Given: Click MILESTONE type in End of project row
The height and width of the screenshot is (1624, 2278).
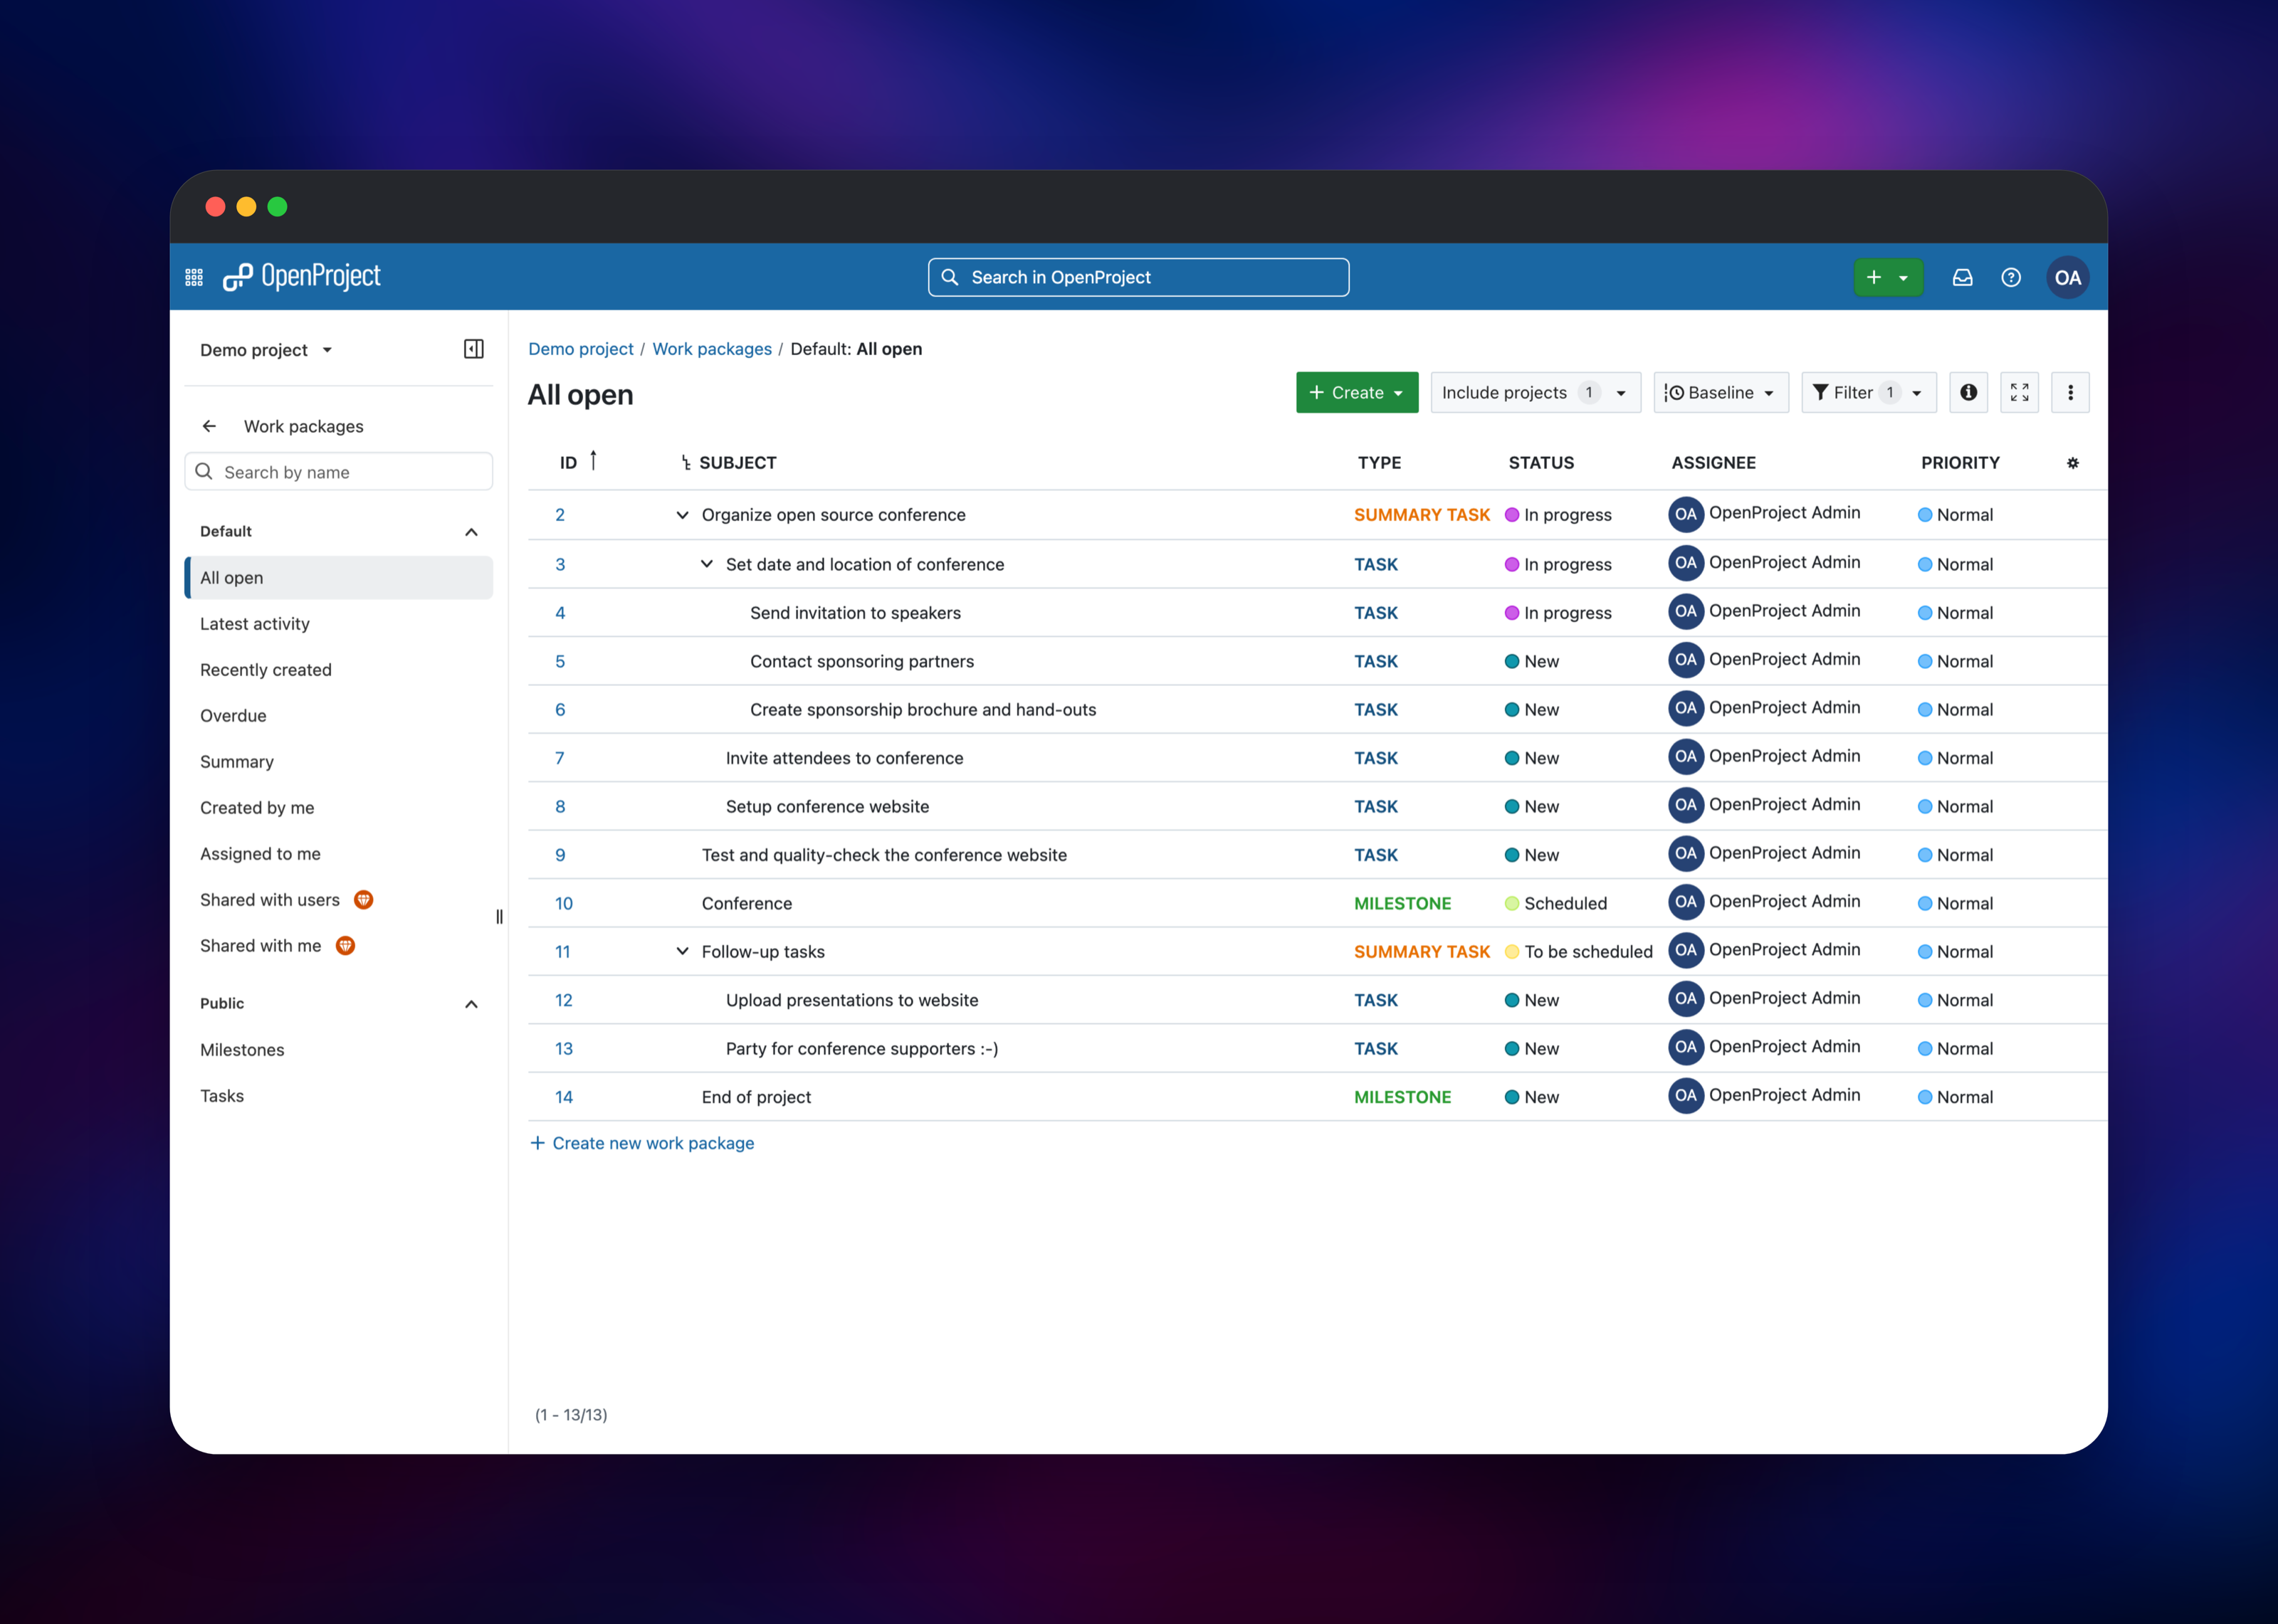Looking at the screenshot, I should tap(1402, 1097).
